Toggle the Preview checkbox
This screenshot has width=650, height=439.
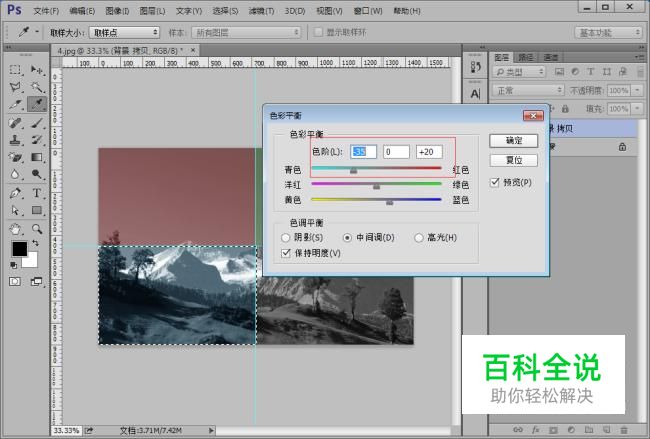(x=495, y=182)
